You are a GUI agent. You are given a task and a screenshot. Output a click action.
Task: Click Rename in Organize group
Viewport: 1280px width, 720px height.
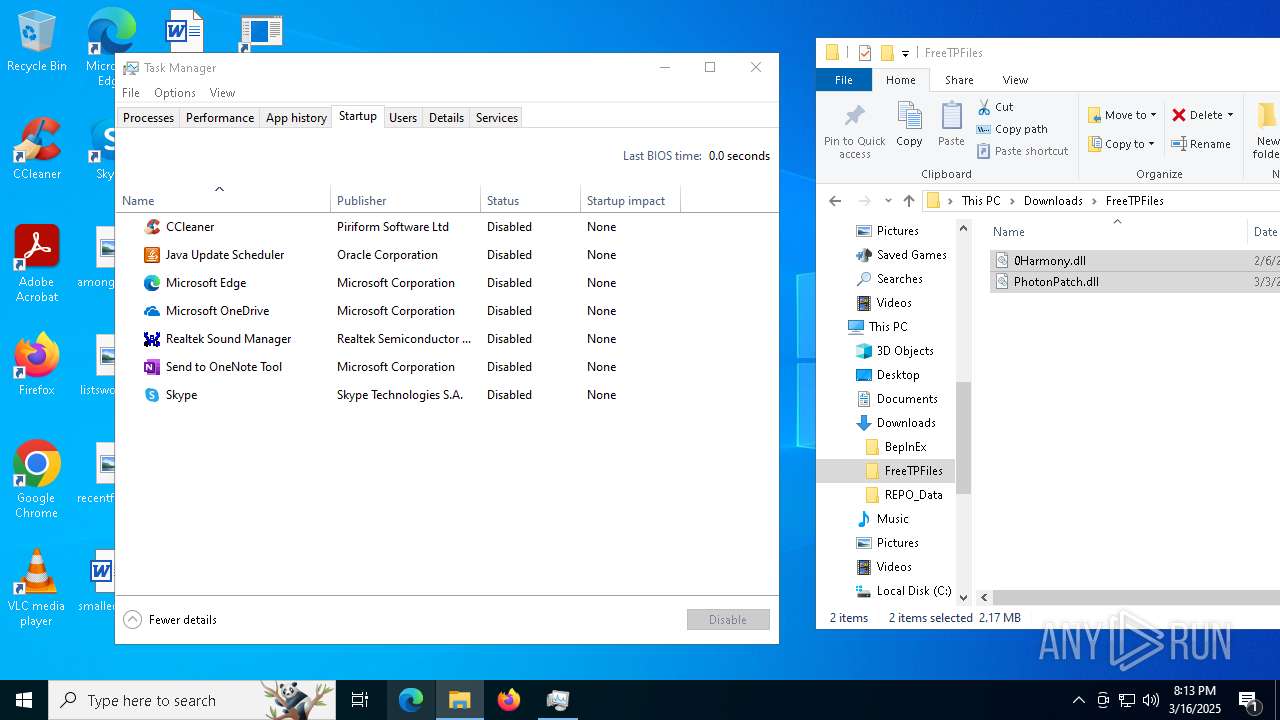point(1201,144)
